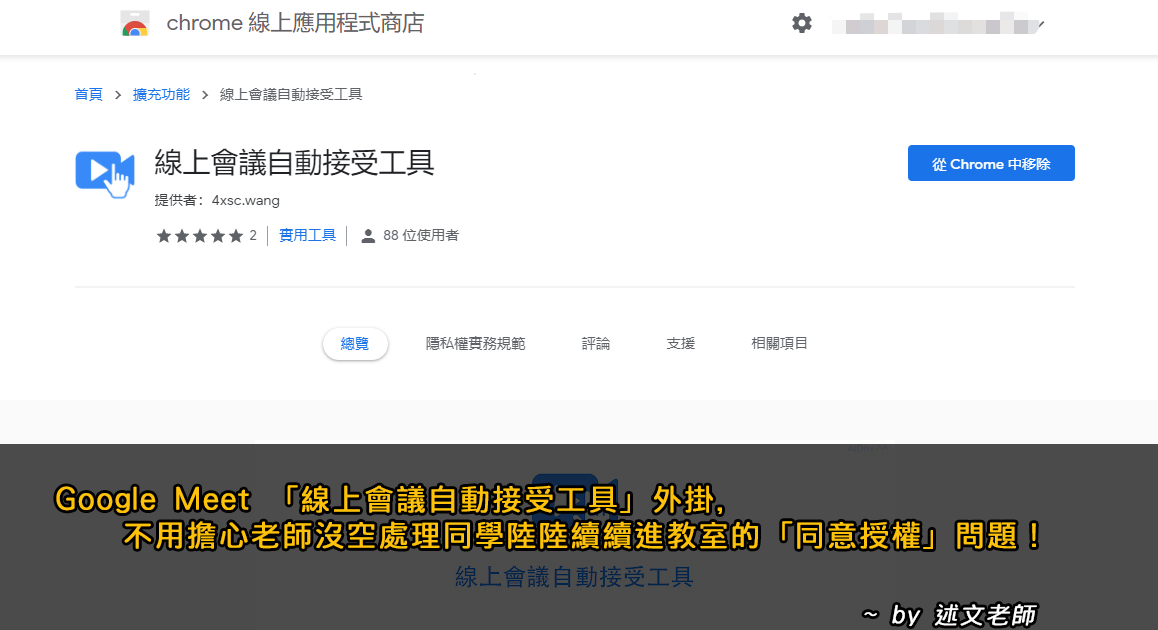Click the 線上會議自動接受工具 preview image caption
1158x630 pixels.
574,577
